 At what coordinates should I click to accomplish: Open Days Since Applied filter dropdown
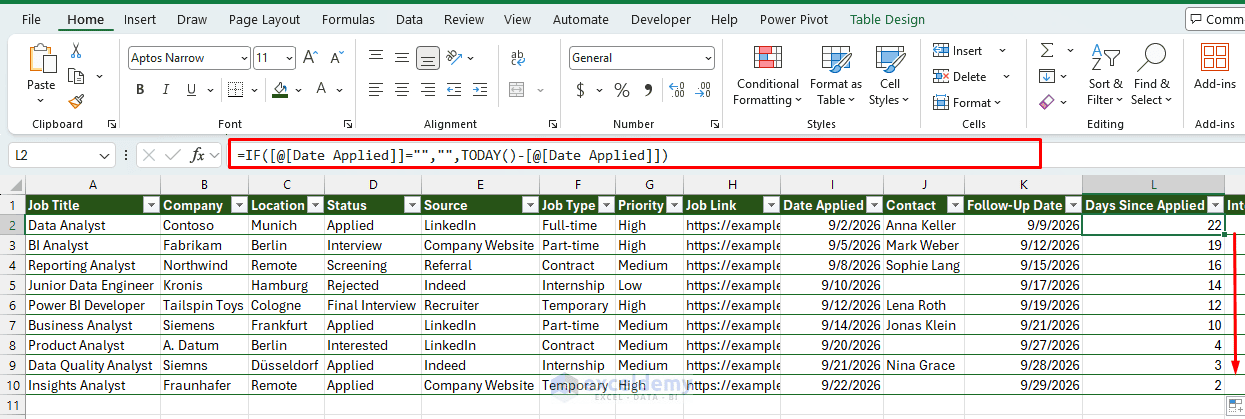tap(1215, 205)
